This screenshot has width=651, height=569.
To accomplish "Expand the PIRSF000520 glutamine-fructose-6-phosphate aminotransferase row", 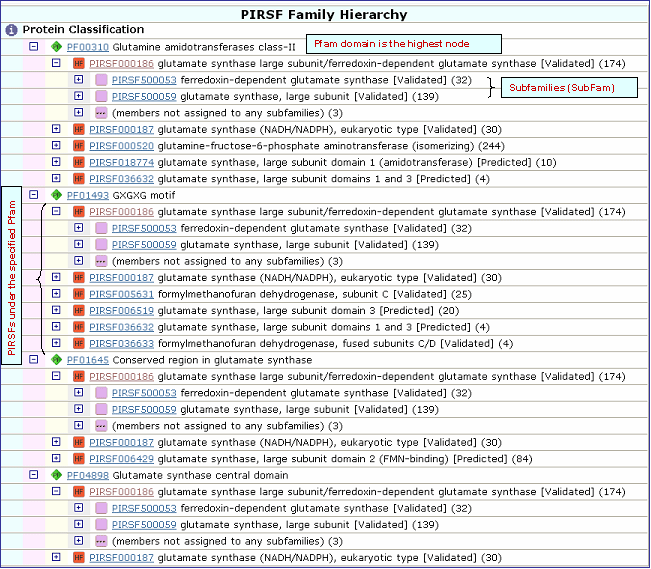I will (56, 145).
